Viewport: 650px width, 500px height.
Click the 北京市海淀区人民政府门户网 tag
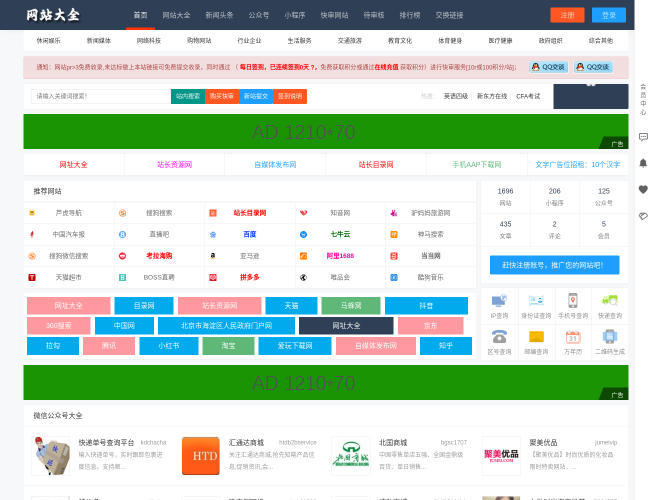[226, 326]
